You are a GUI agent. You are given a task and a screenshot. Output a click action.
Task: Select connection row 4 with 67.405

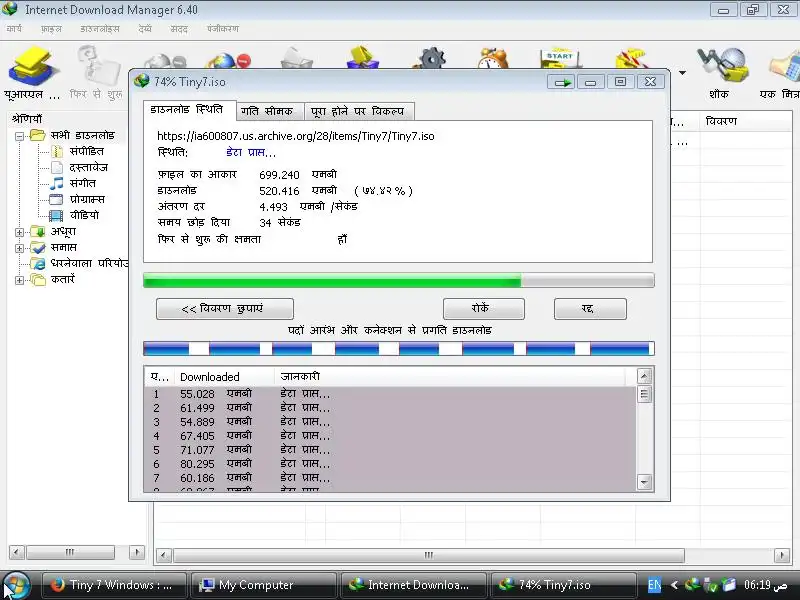[390, 436]
